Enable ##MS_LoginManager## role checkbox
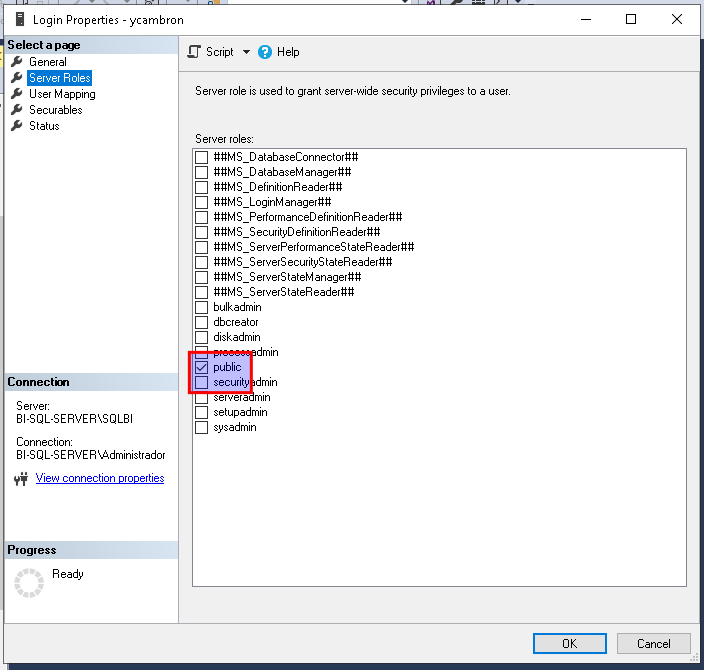This screenshot has width=704, height=670. pos(202,202)
